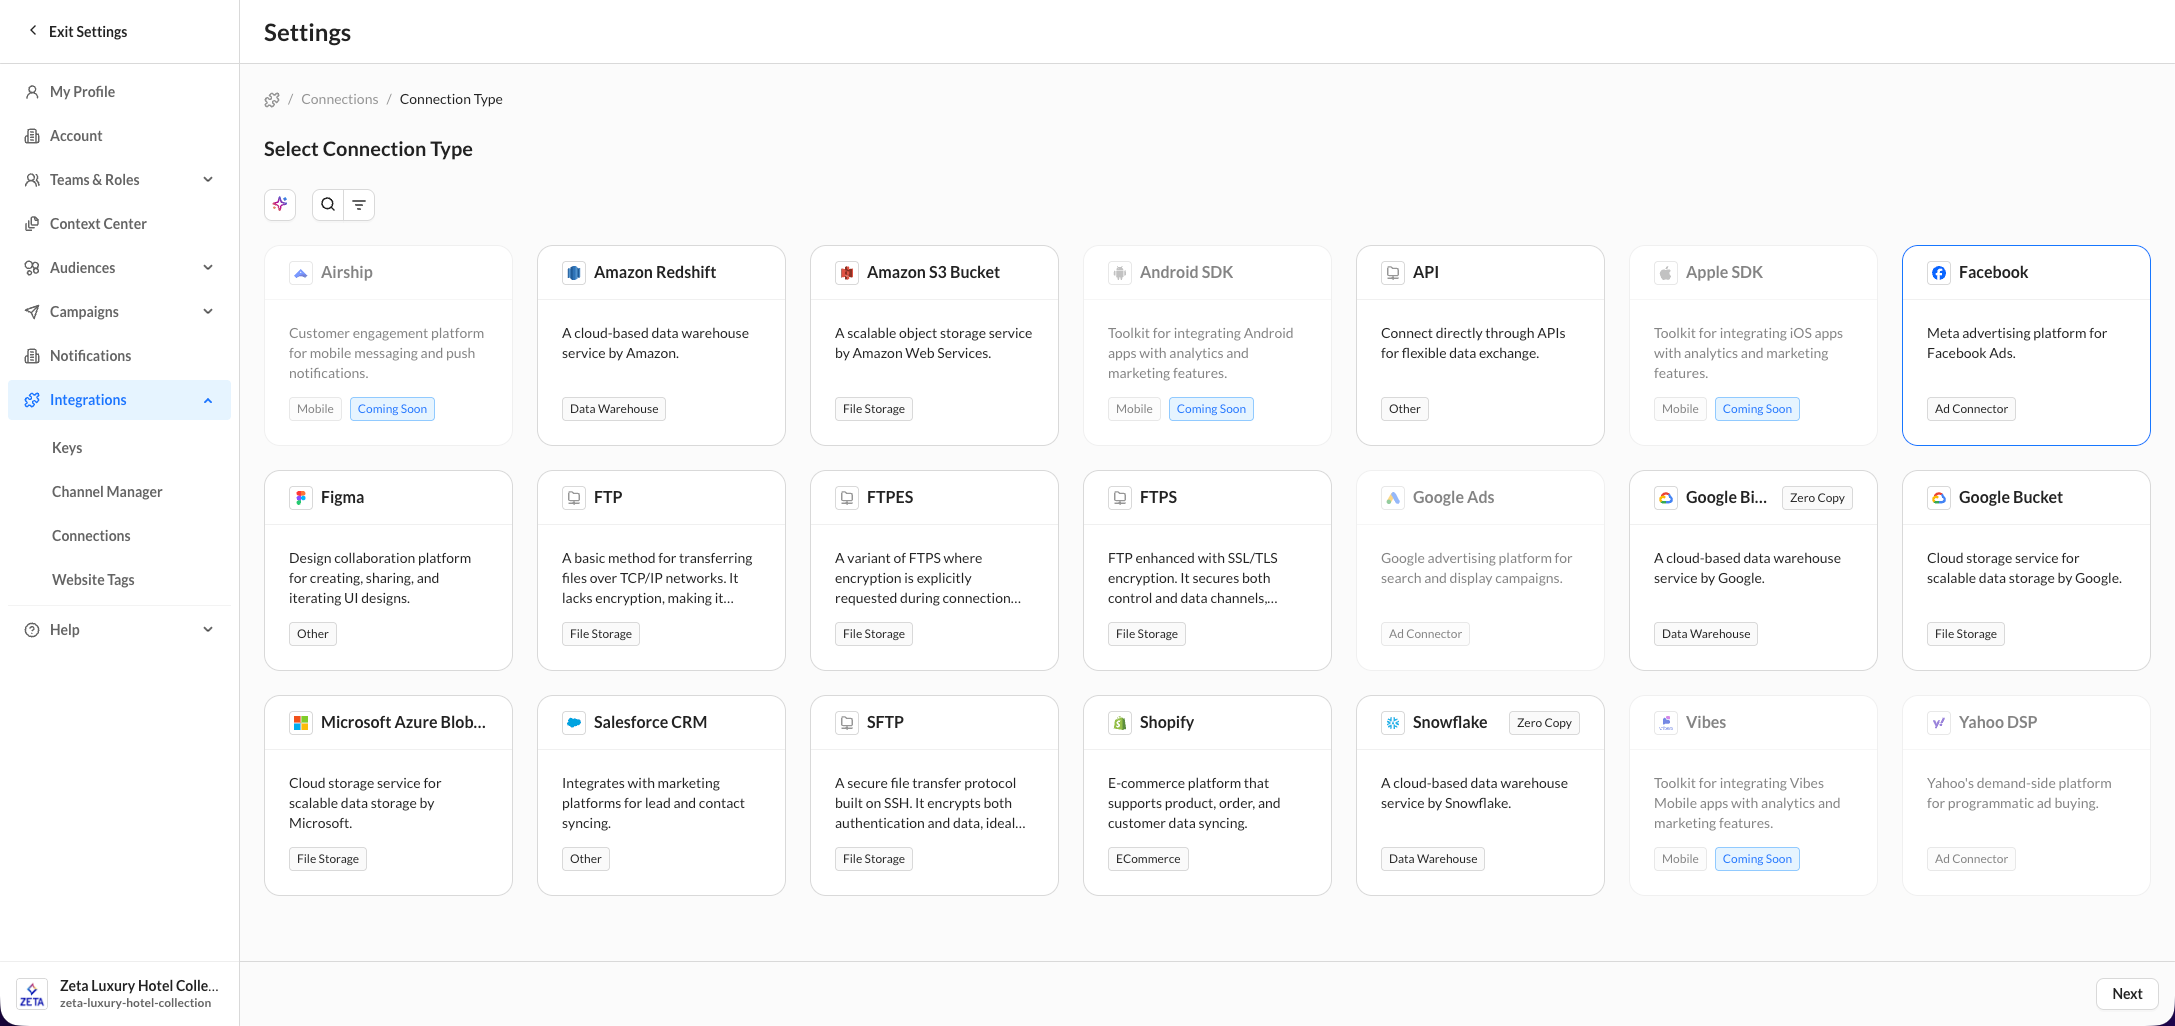Click the integrations breadcrumb puzzle icon
This screenshot has height=1026, width=2175.
point(272,99)
